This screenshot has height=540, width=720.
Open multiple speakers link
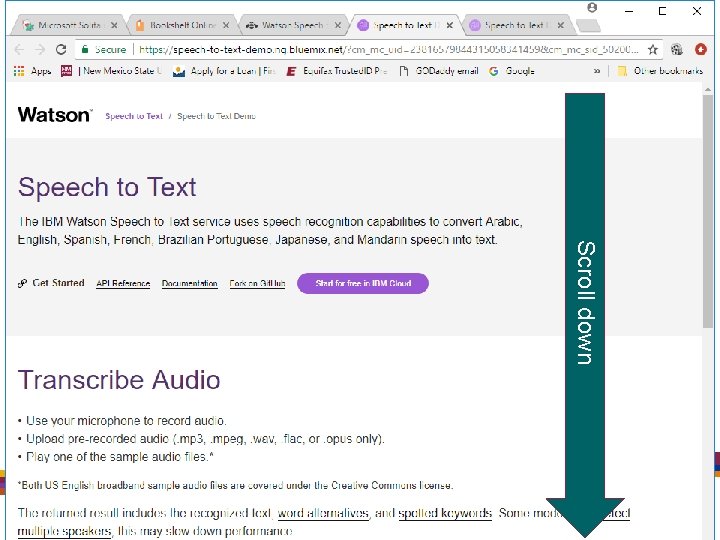(64, 531)
